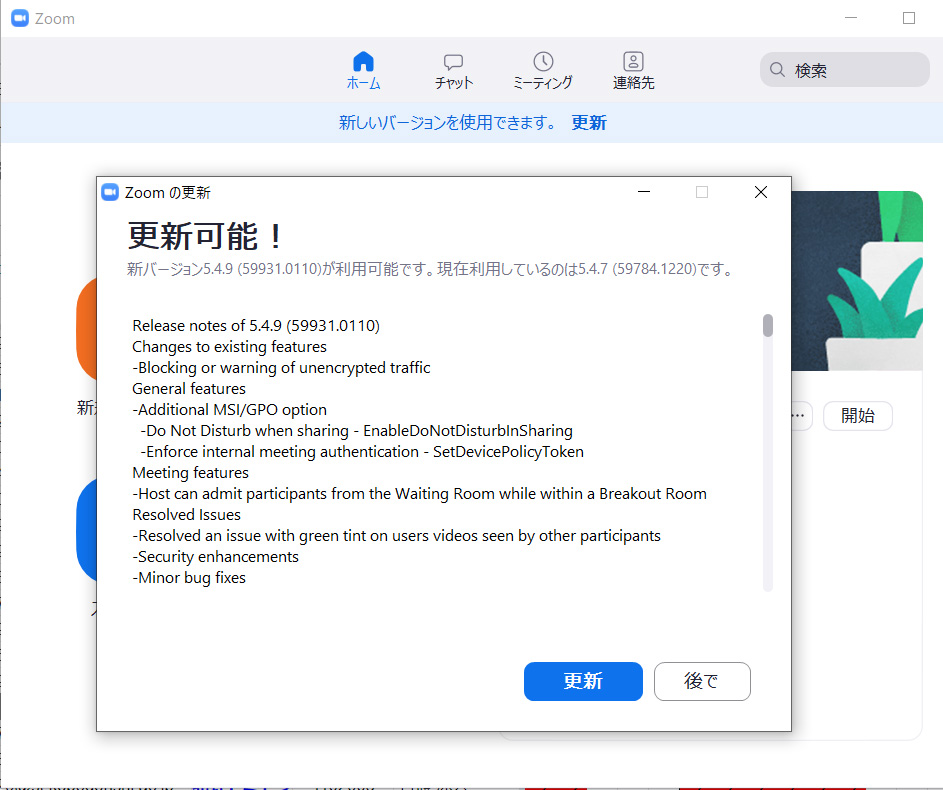
Task: Click 'General features' heading
Action: [189, 389]
